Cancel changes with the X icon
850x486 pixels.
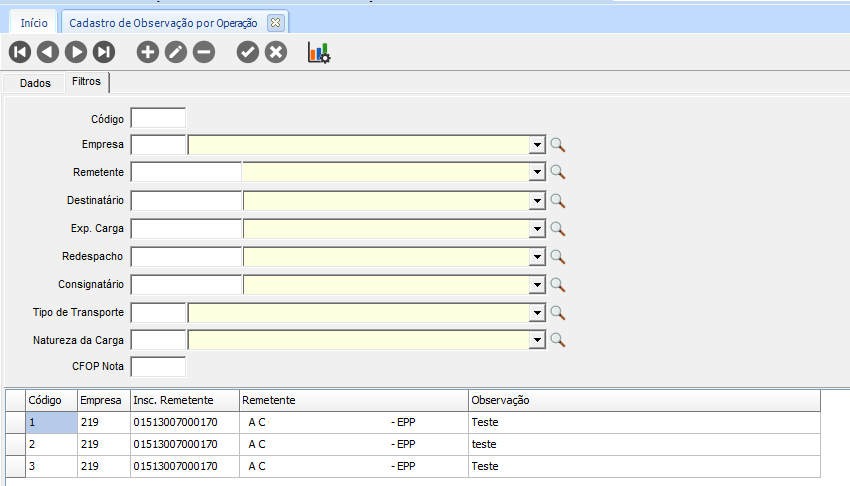pyautogui.click(x=276, y=52)
